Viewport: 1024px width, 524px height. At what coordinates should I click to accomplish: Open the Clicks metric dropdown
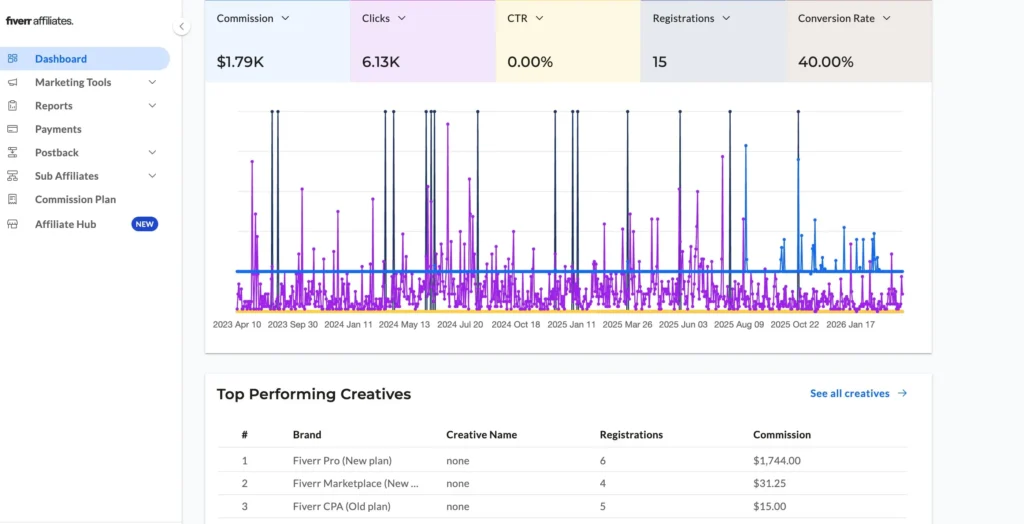point(402,18)
